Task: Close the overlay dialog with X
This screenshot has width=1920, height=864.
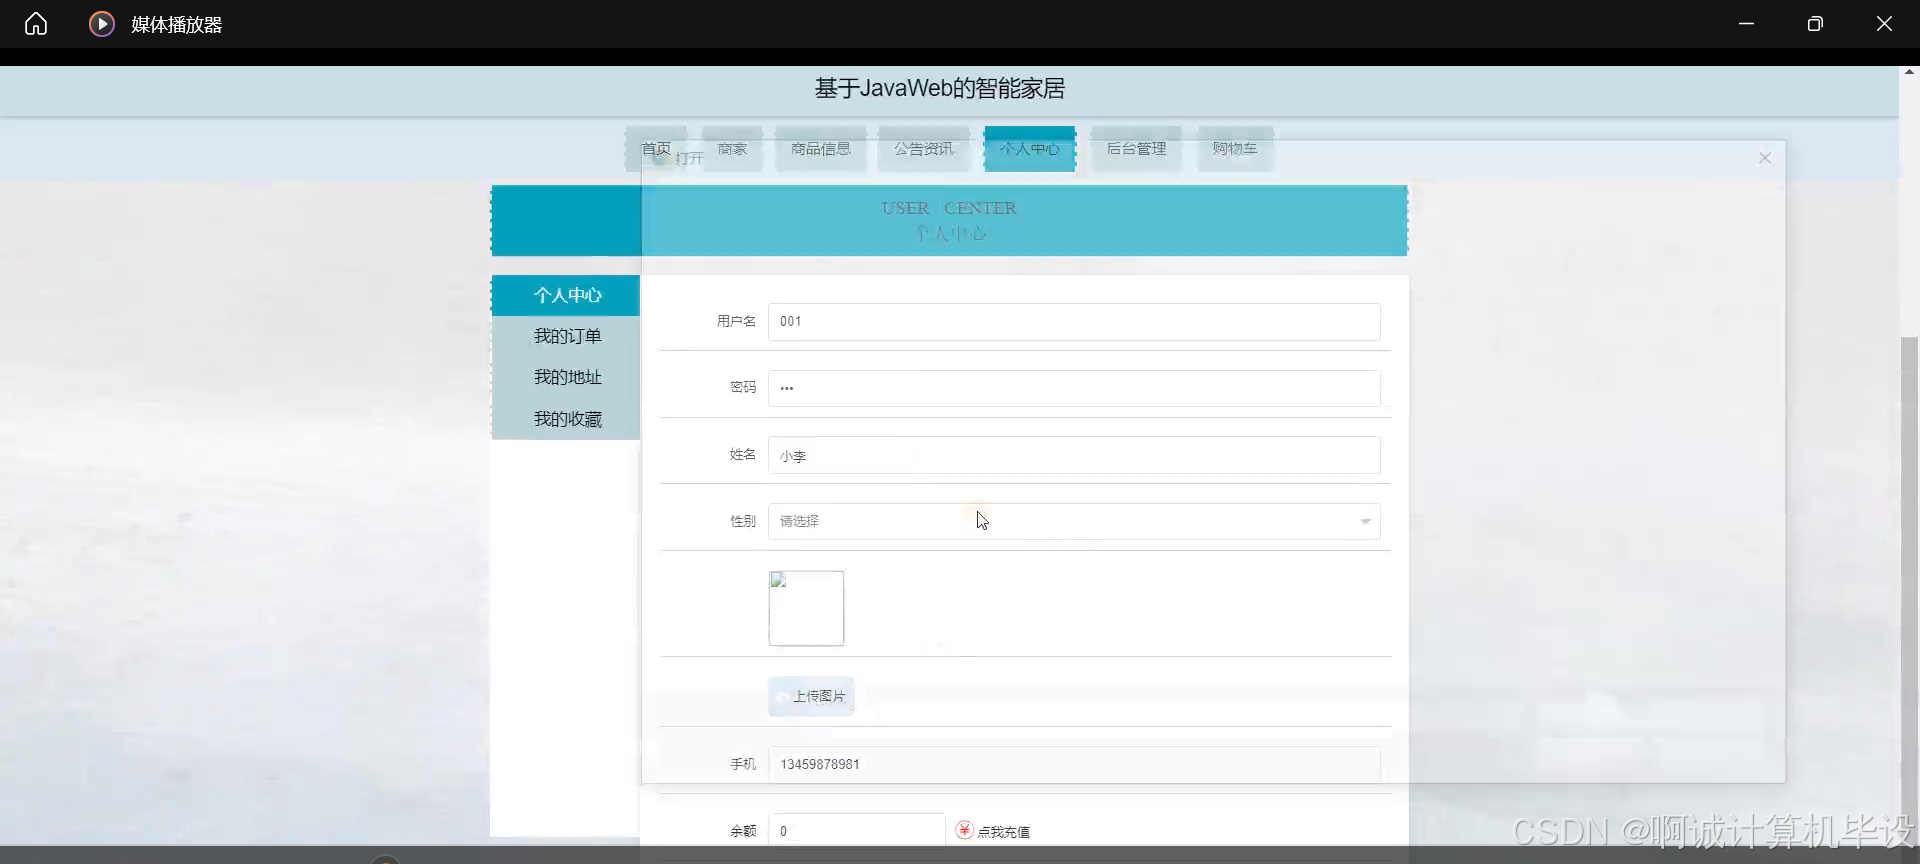Action: click(1765, 158)
